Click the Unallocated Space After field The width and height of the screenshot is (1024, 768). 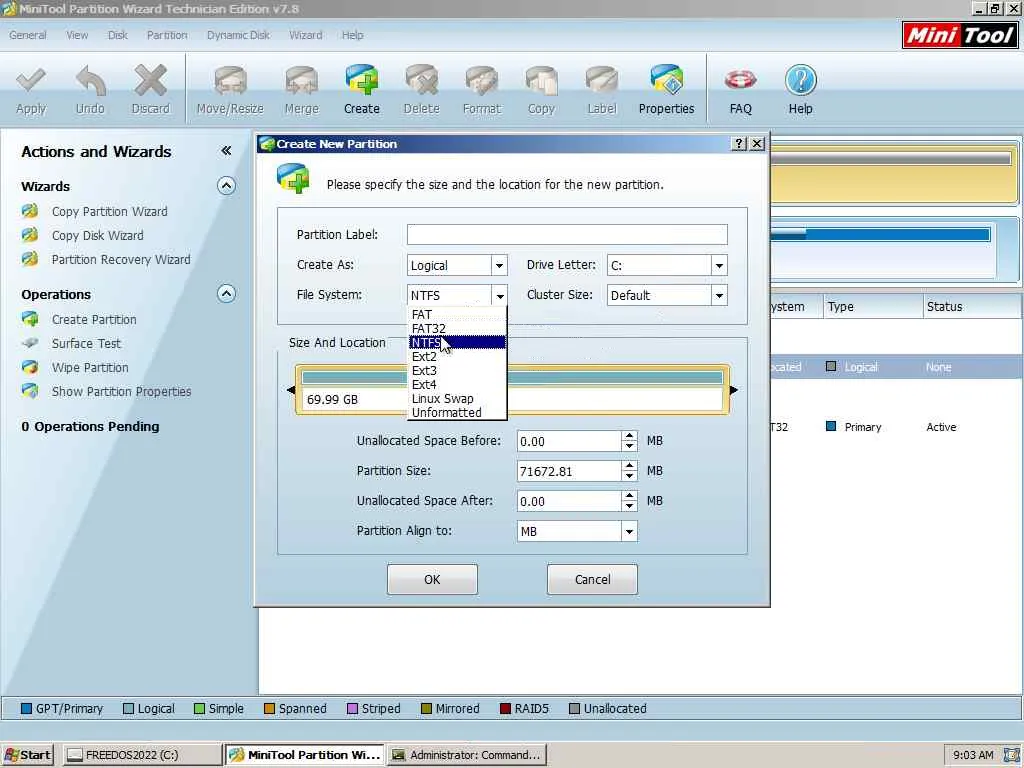tap(569, 501)
